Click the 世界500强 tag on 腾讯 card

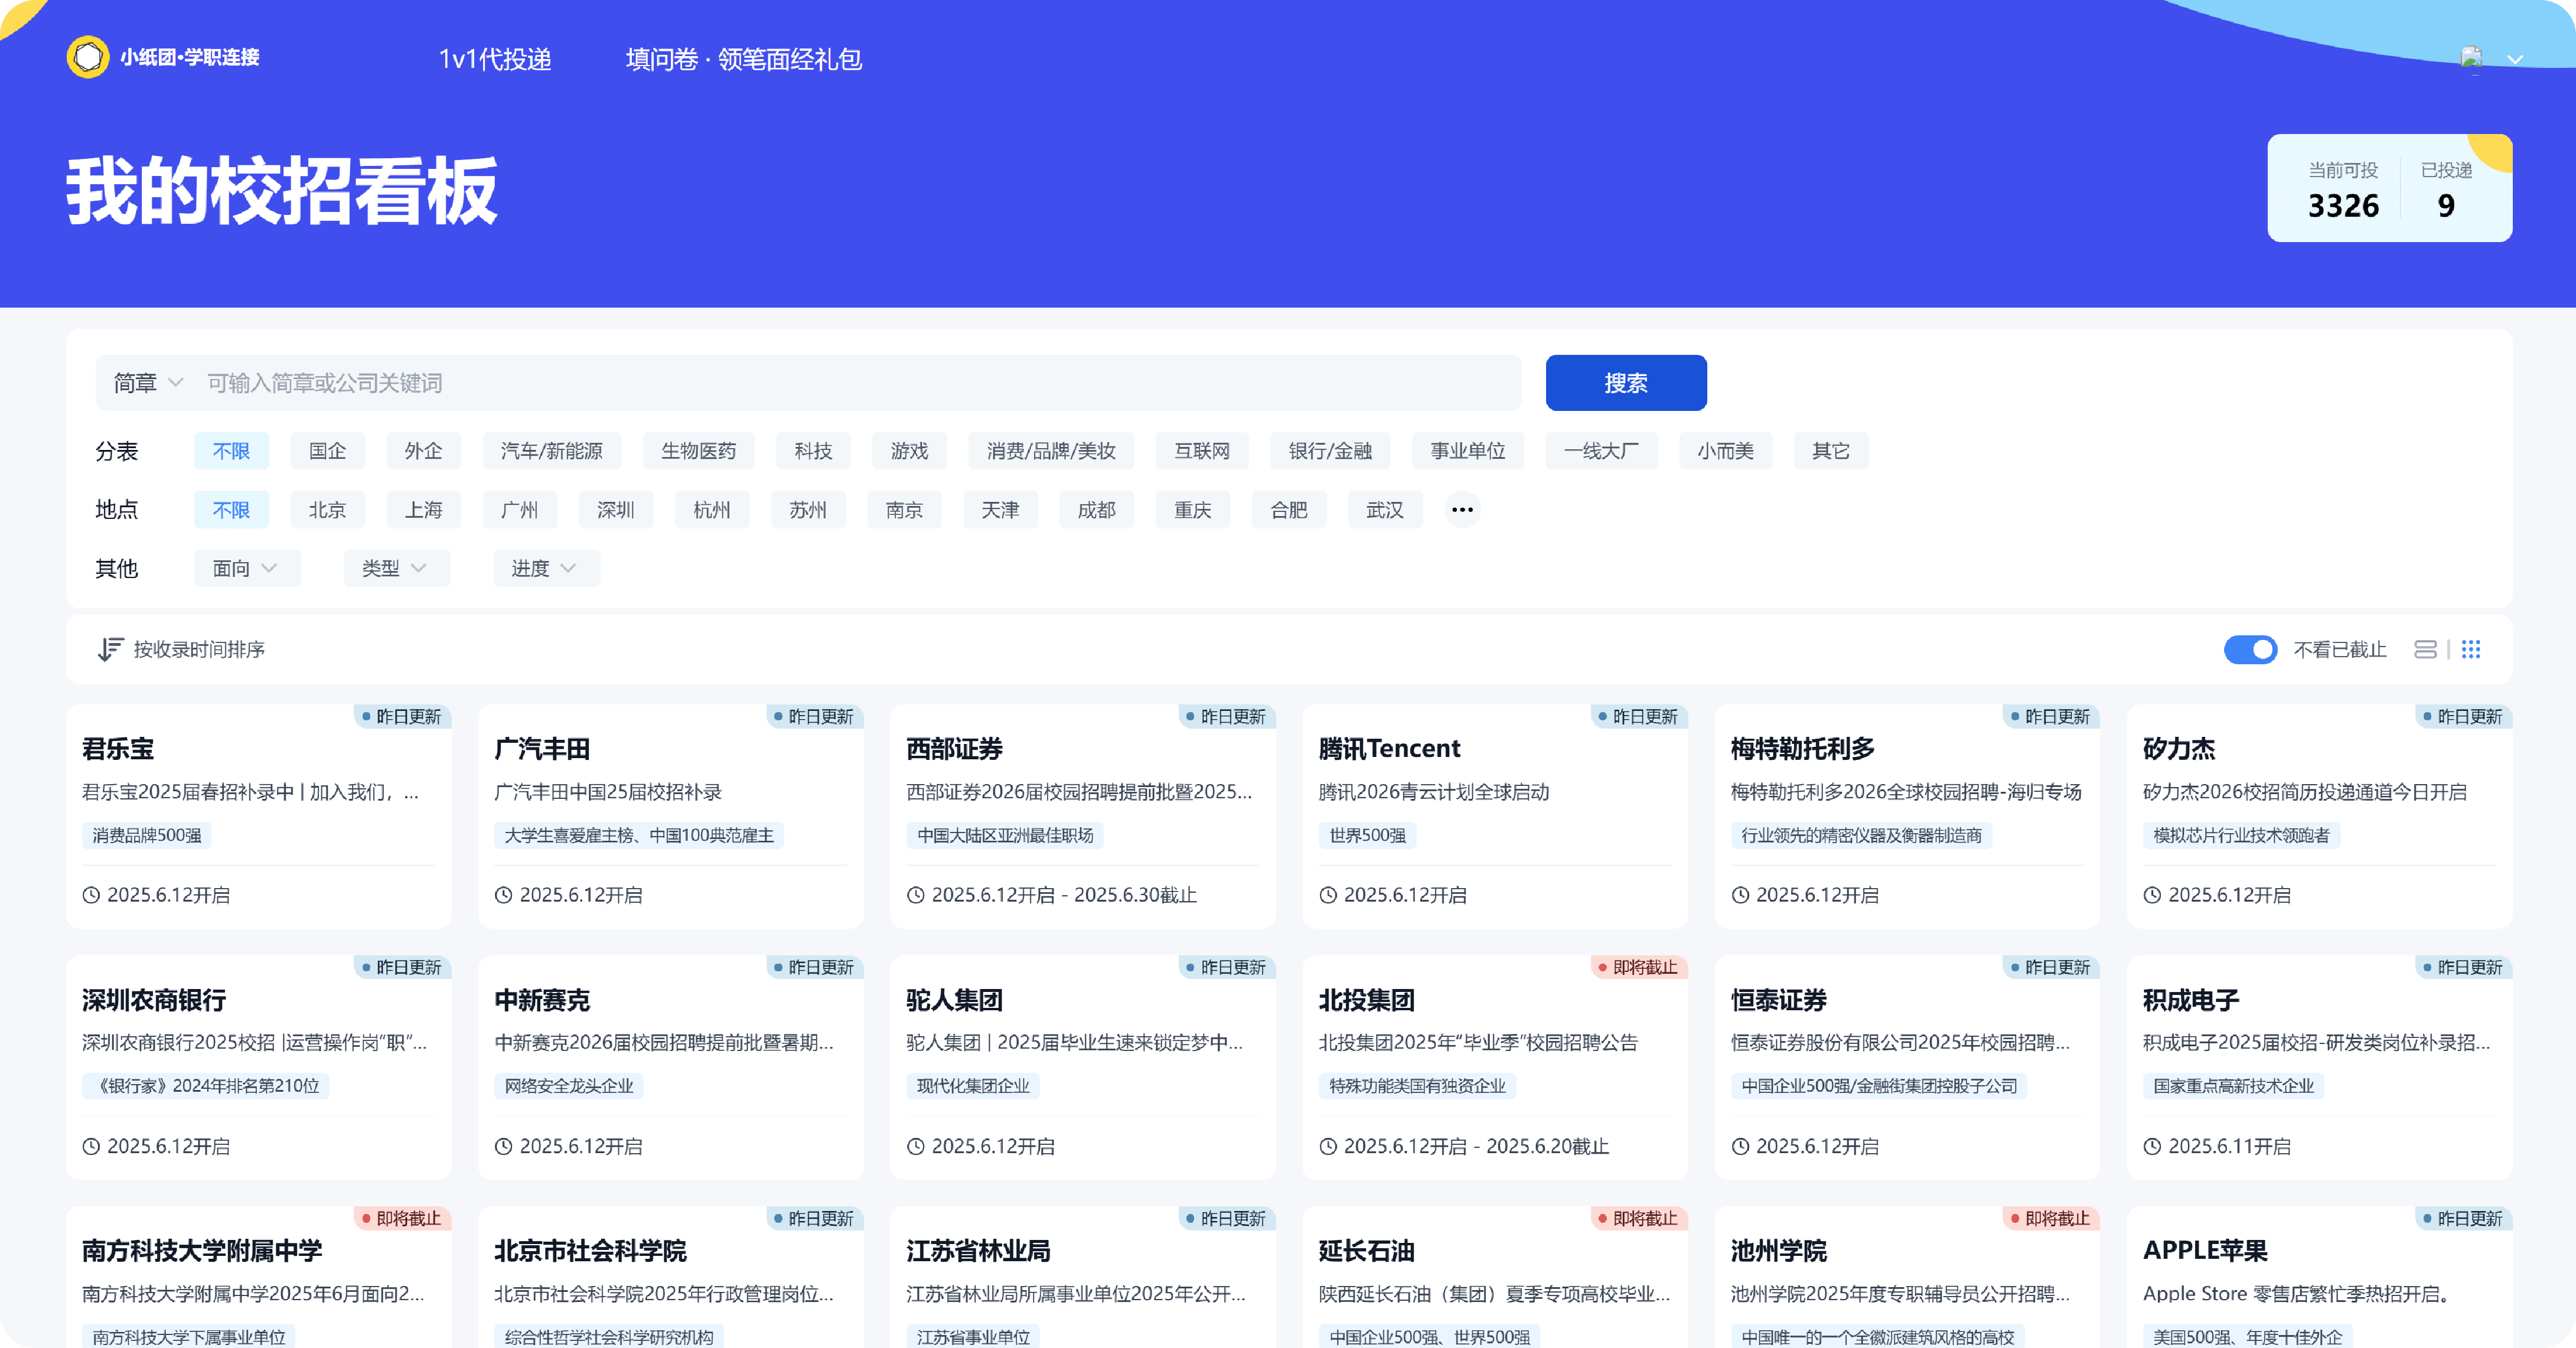1367,835
